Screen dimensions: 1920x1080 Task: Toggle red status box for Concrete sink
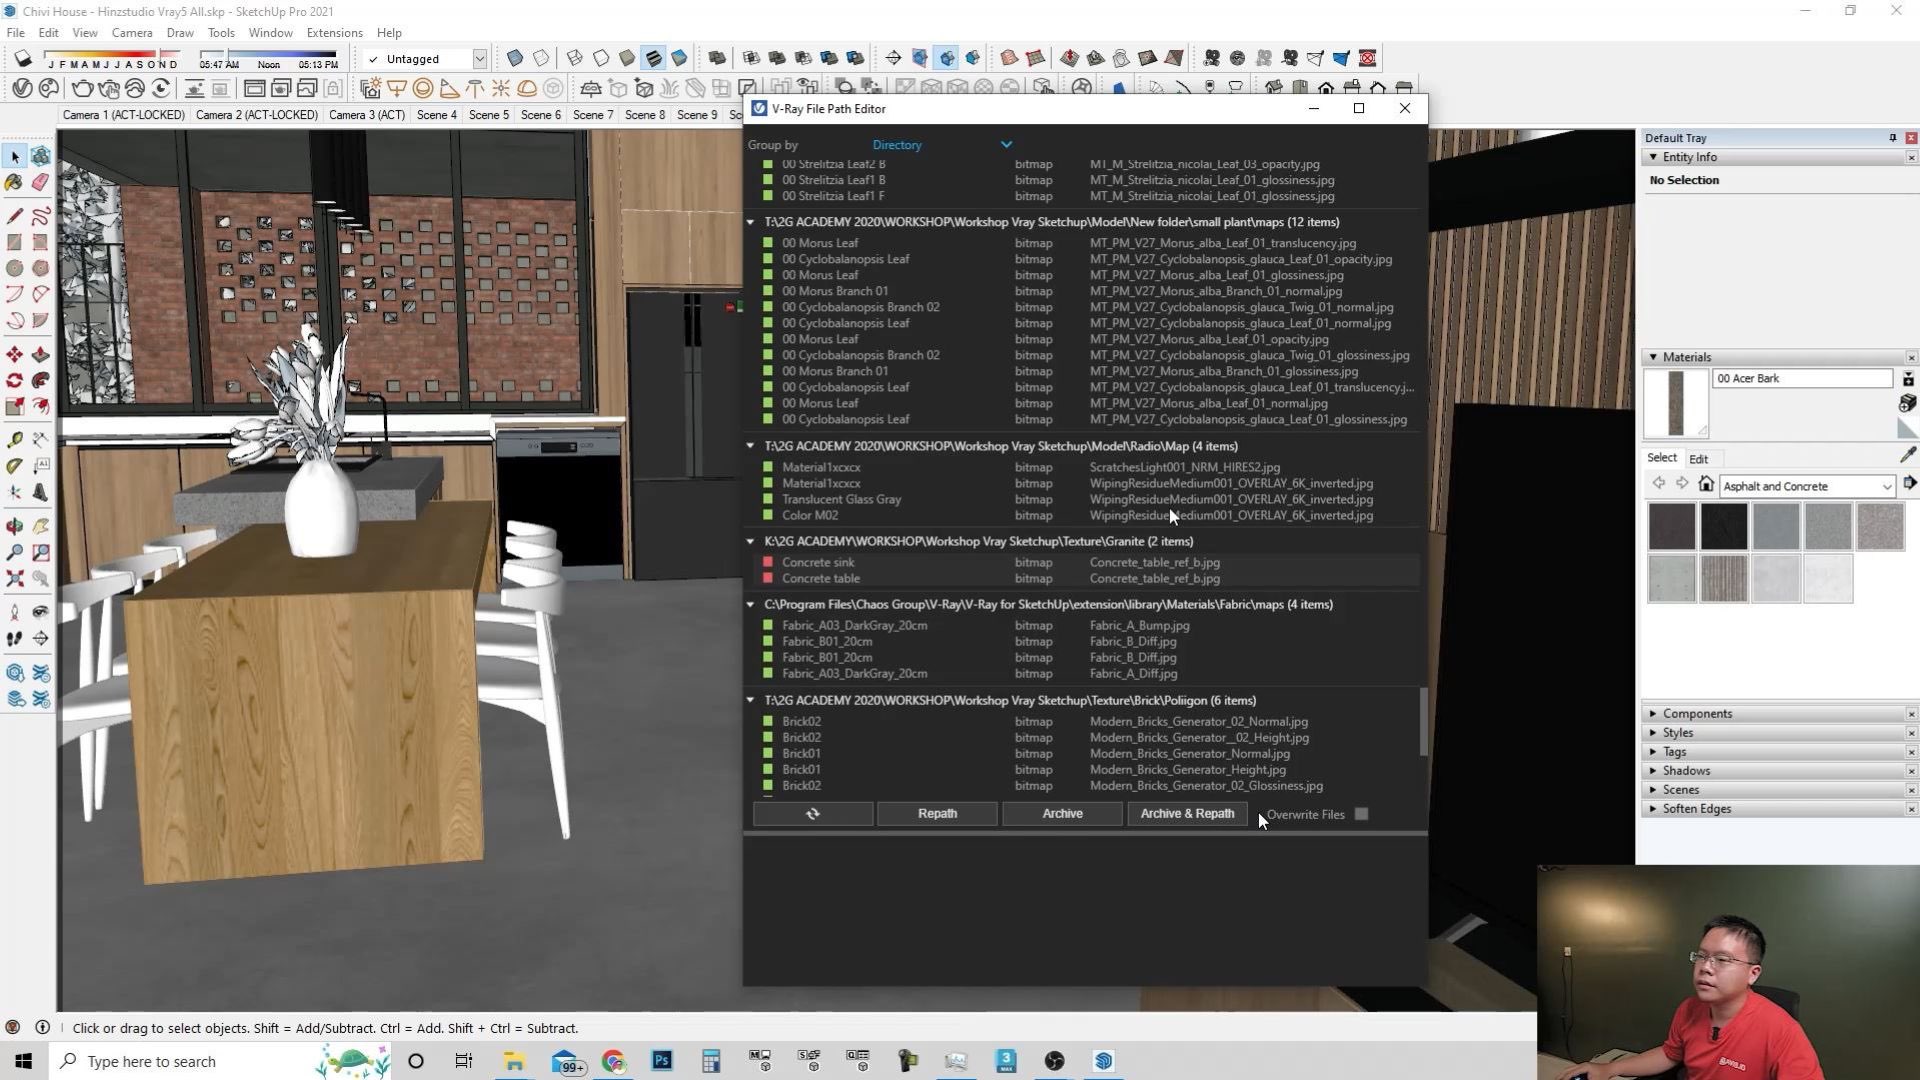point(768,562)
